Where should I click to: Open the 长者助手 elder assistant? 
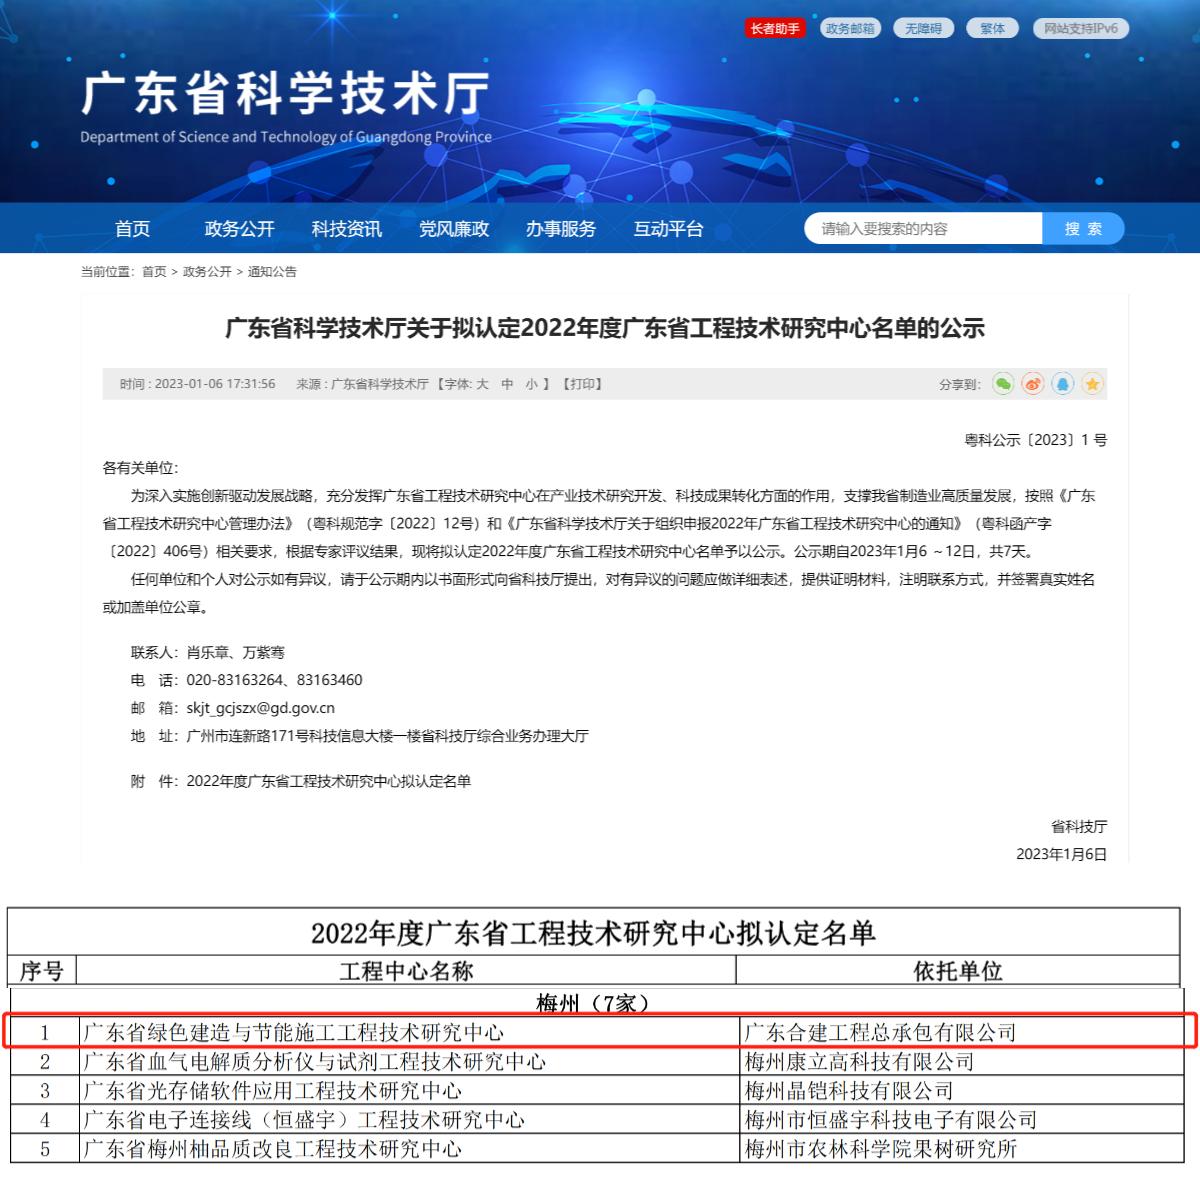(x=775, y=28)
